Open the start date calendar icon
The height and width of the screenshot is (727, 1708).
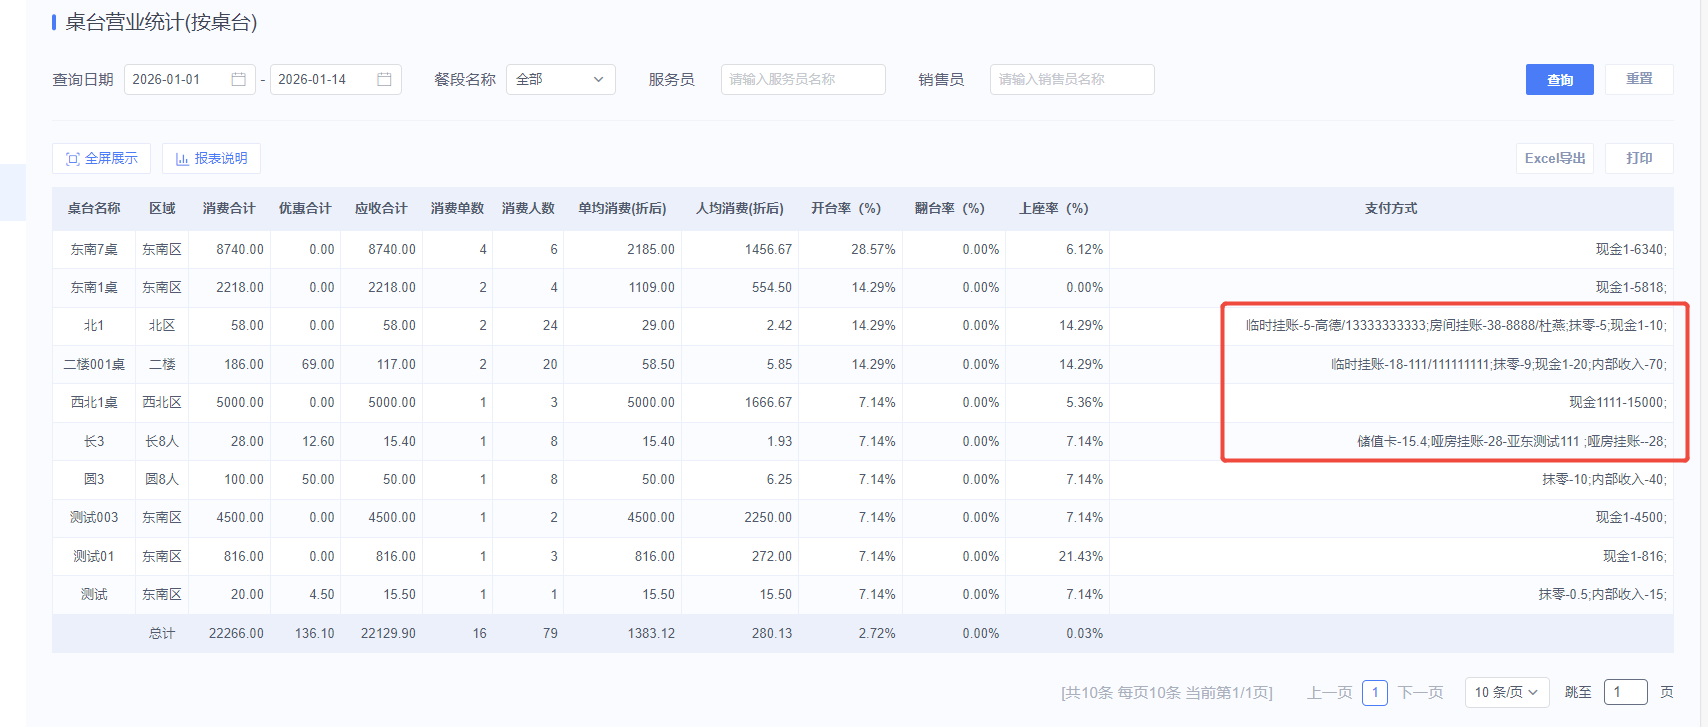[238, 79]
